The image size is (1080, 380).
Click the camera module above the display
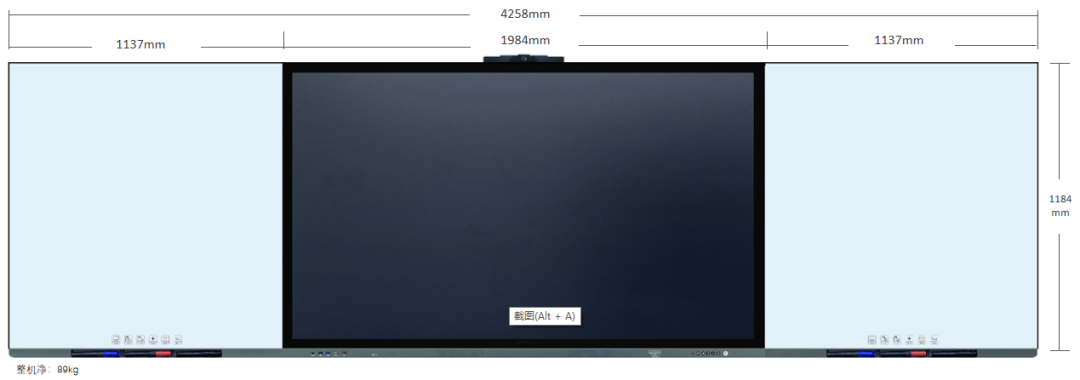tap(524, 59)
